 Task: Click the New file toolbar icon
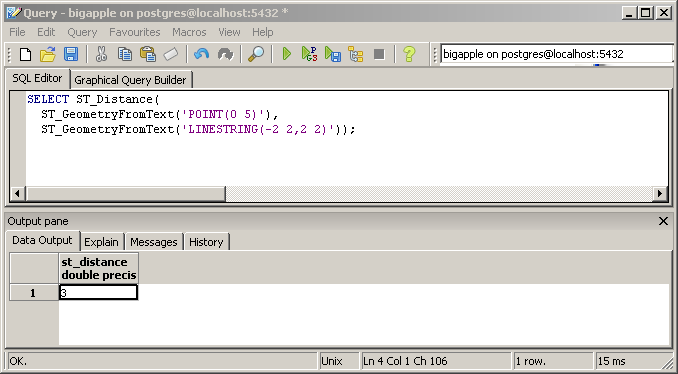click(25, 54)
